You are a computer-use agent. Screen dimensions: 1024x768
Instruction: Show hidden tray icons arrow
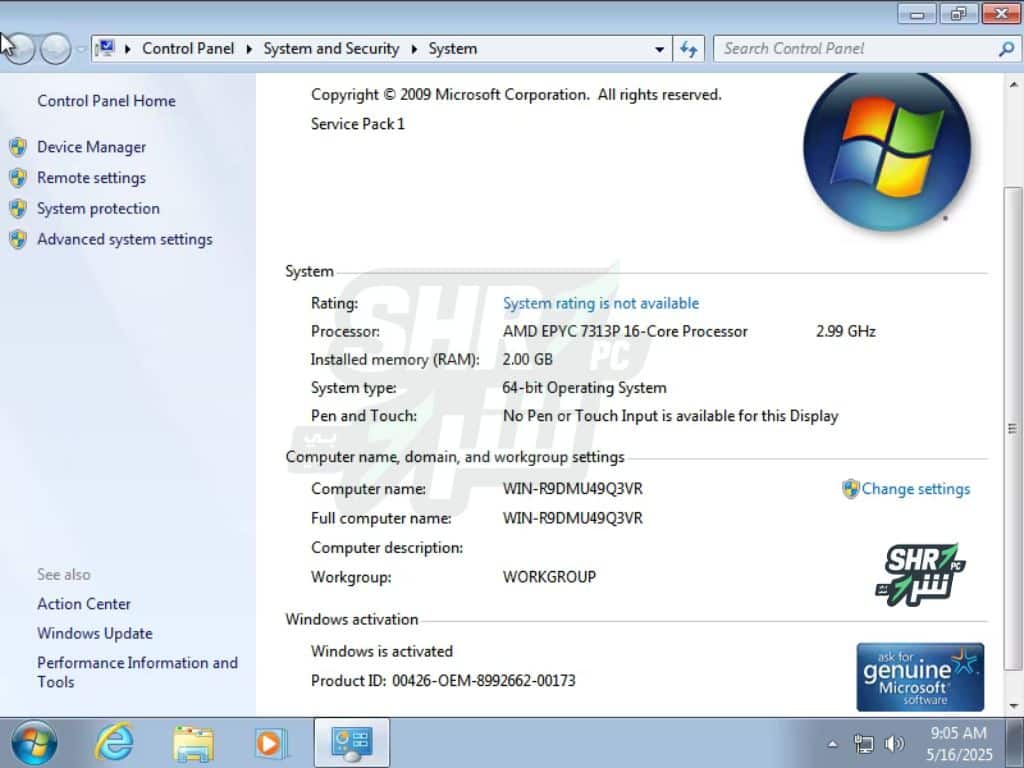[x=833, y=744]
